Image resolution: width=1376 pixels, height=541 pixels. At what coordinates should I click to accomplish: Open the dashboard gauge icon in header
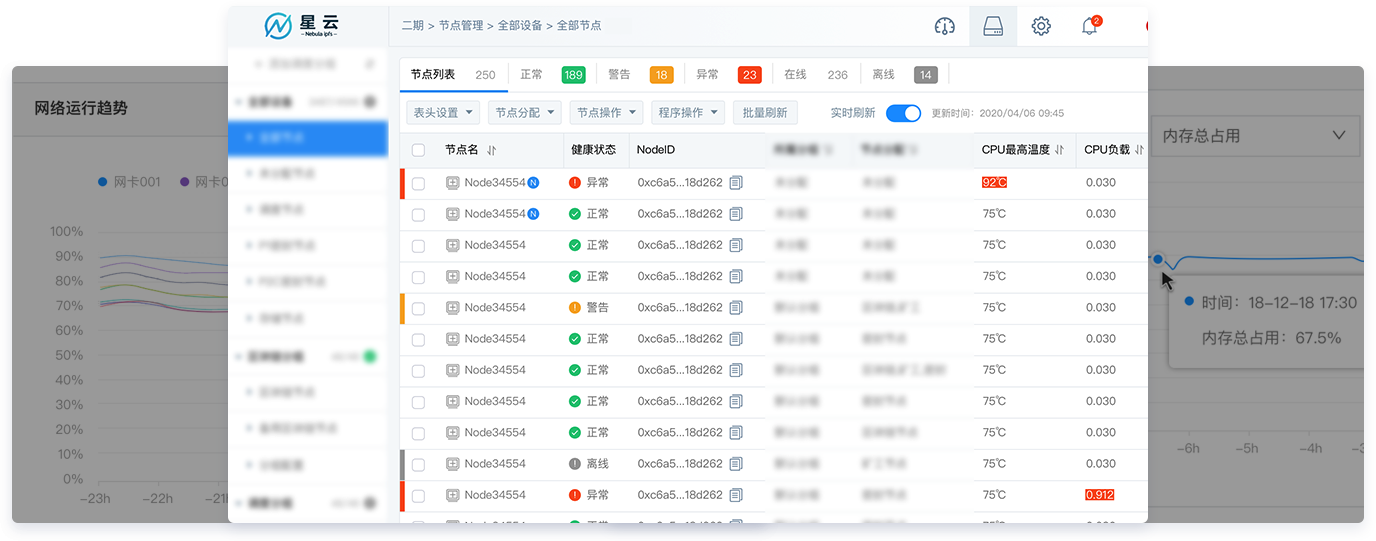click(x=945, y=26)
